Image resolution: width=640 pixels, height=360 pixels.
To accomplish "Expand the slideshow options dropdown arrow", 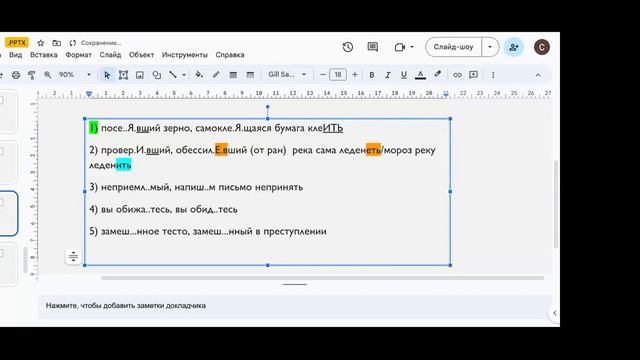I will [x=490, y=47].
